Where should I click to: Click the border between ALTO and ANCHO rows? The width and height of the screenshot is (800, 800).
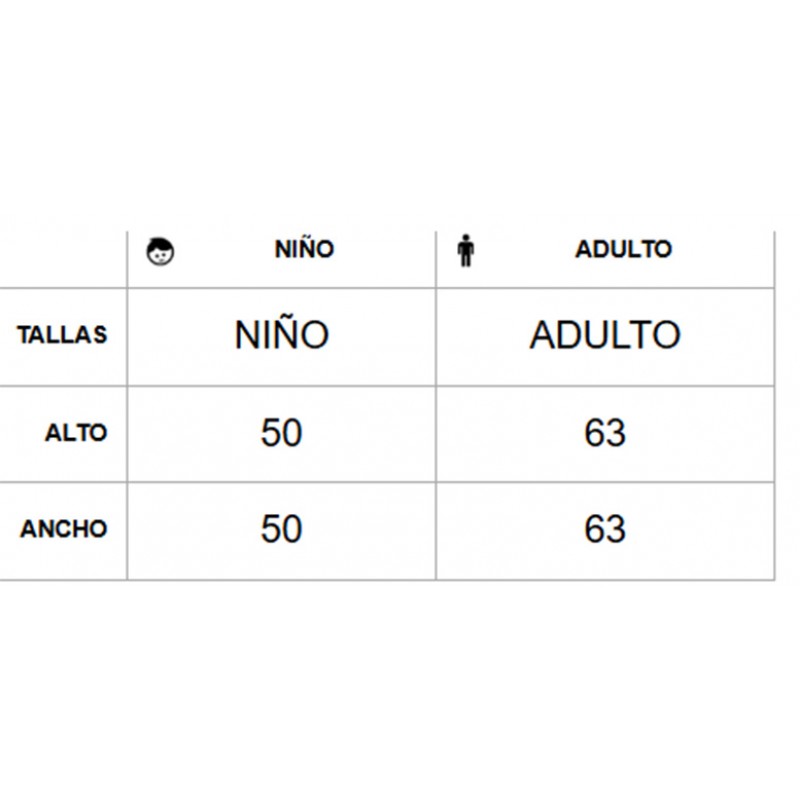387,482
